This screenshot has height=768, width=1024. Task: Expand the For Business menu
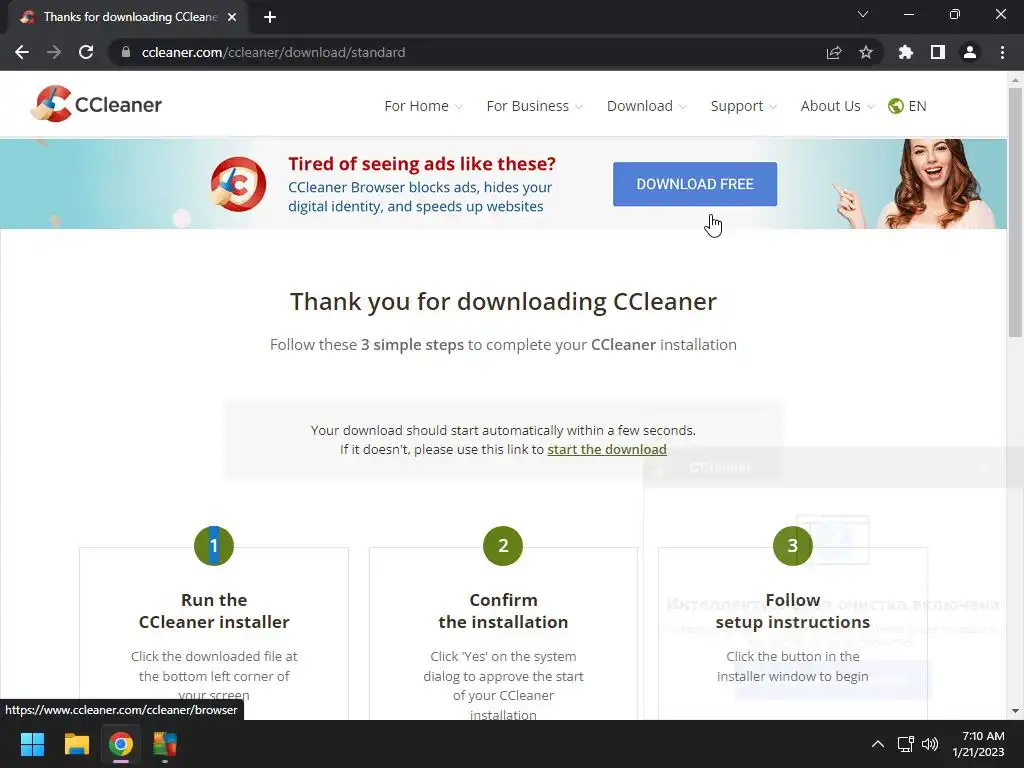[534, 106]
